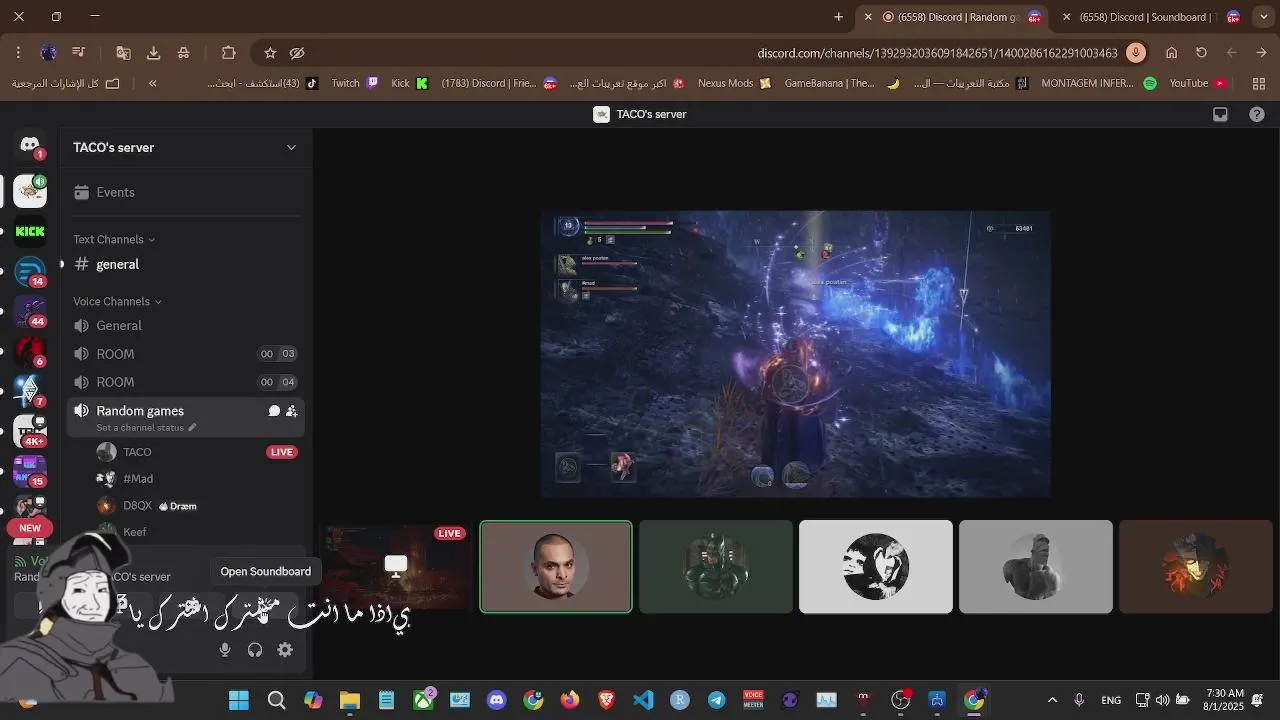Open Telegram from taskbar
This screenshot has width=1280, height=720.
717,700
